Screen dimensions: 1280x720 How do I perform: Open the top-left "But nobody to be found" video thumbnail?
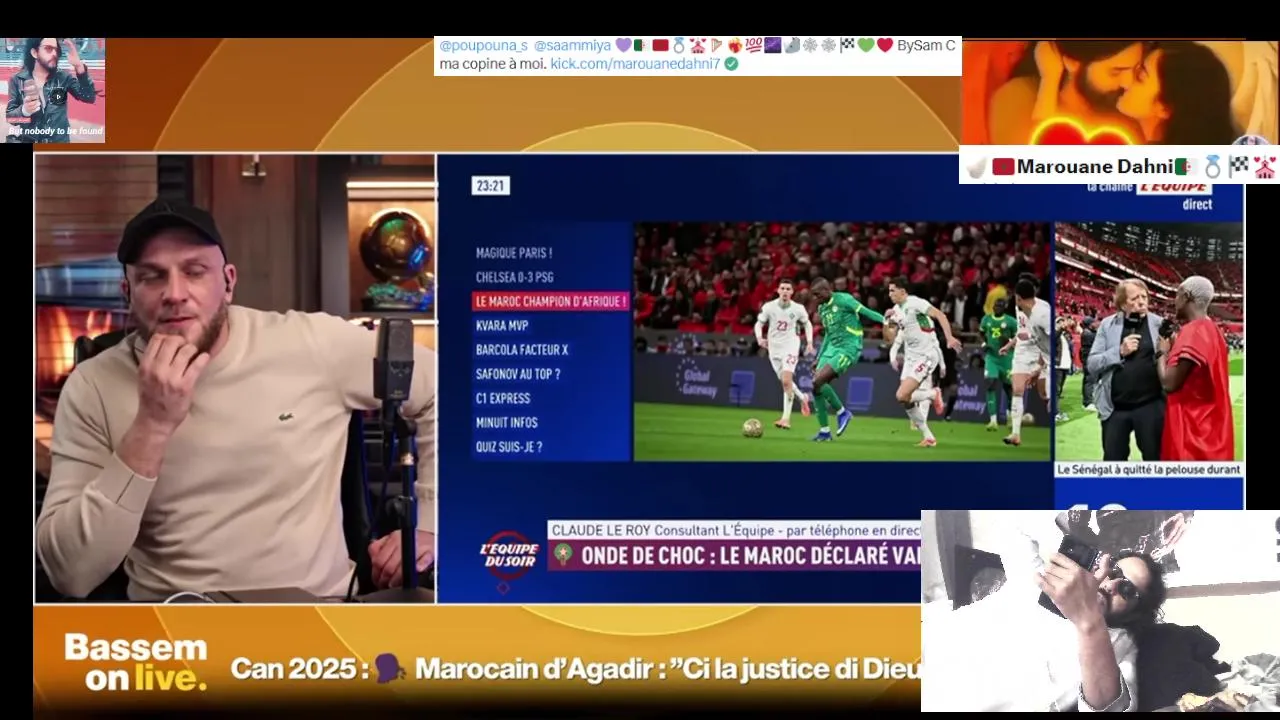[53, 90]
